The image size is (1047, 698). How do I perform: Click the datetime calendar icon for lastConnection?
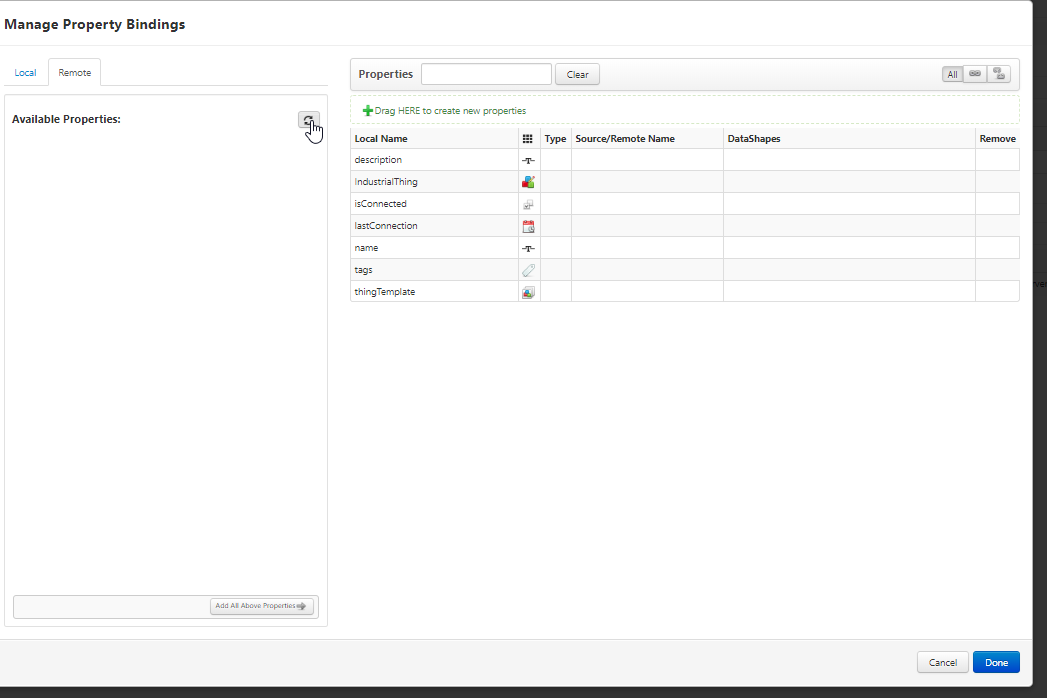tap(529, 225)
